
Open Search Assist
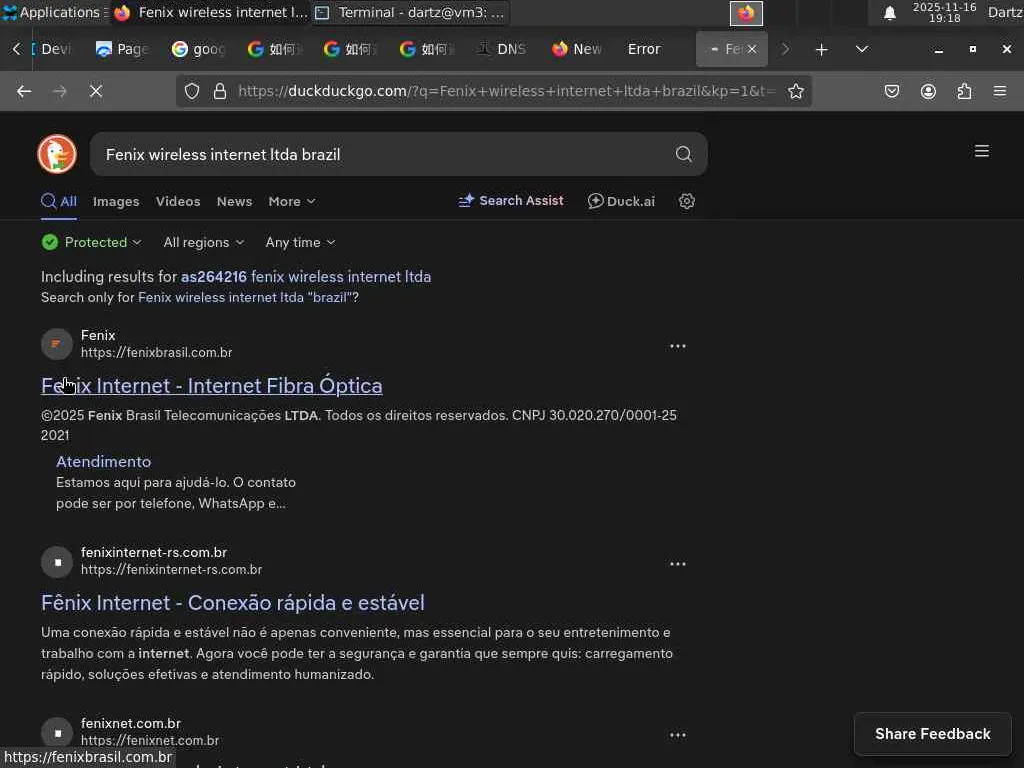[511, 201]
